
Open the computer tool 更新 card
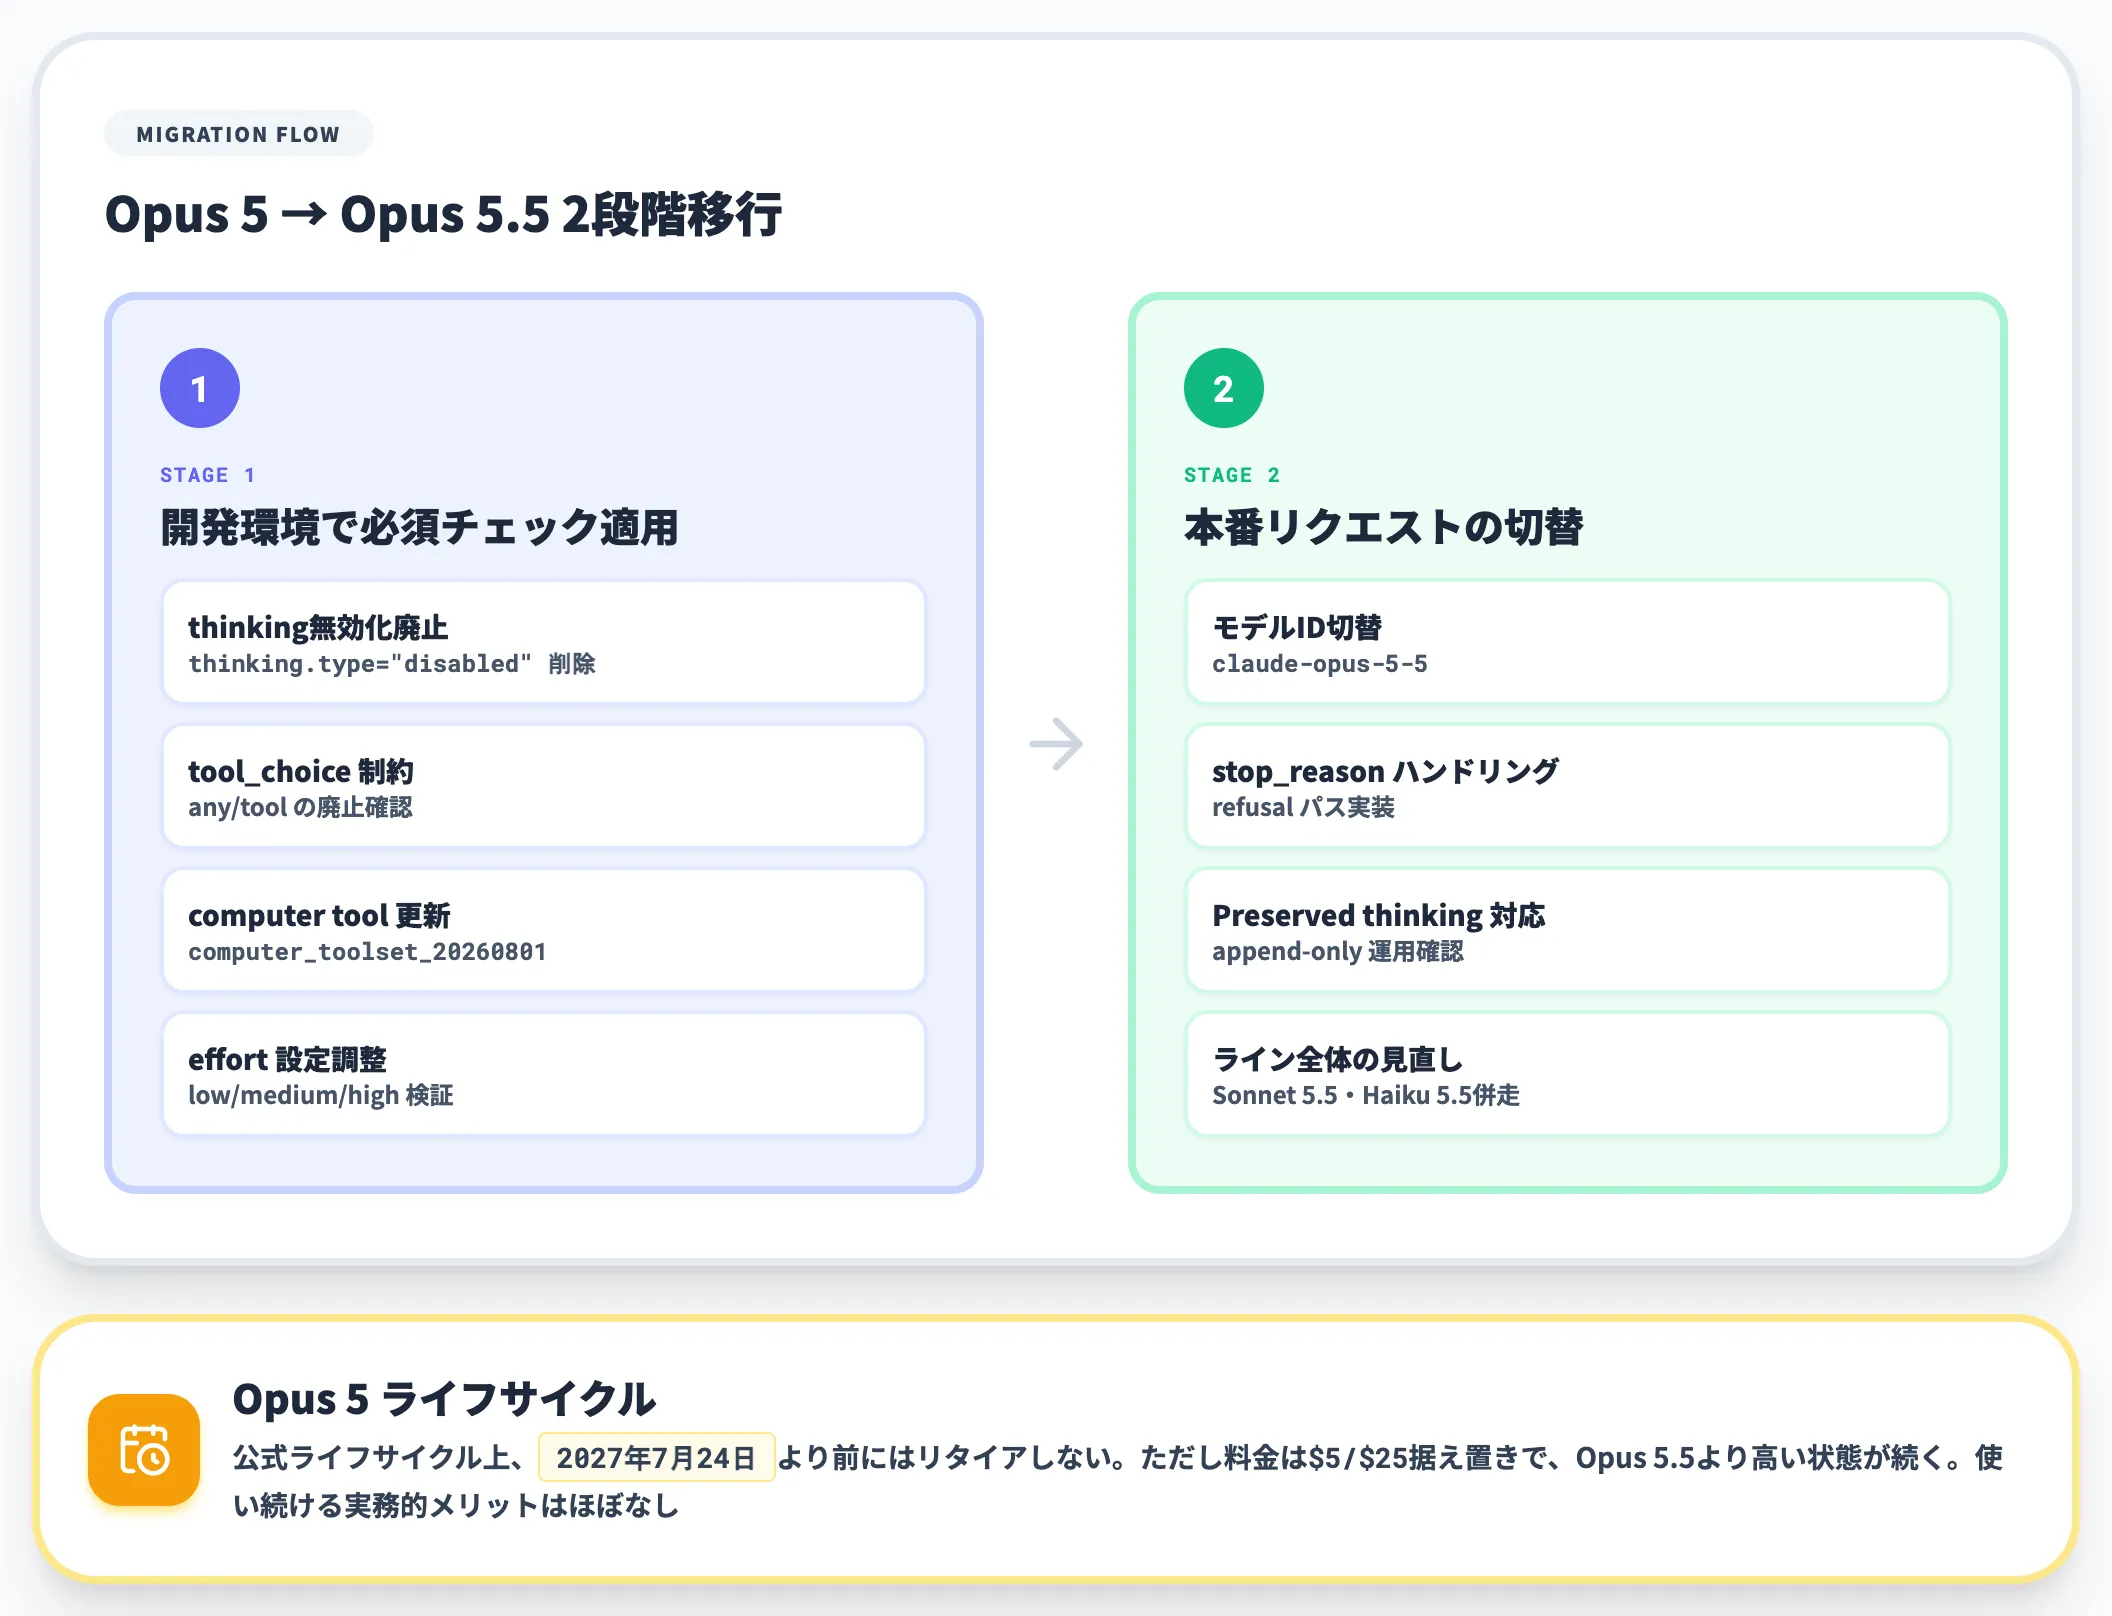pyautogui.click(x=544, y=930)
